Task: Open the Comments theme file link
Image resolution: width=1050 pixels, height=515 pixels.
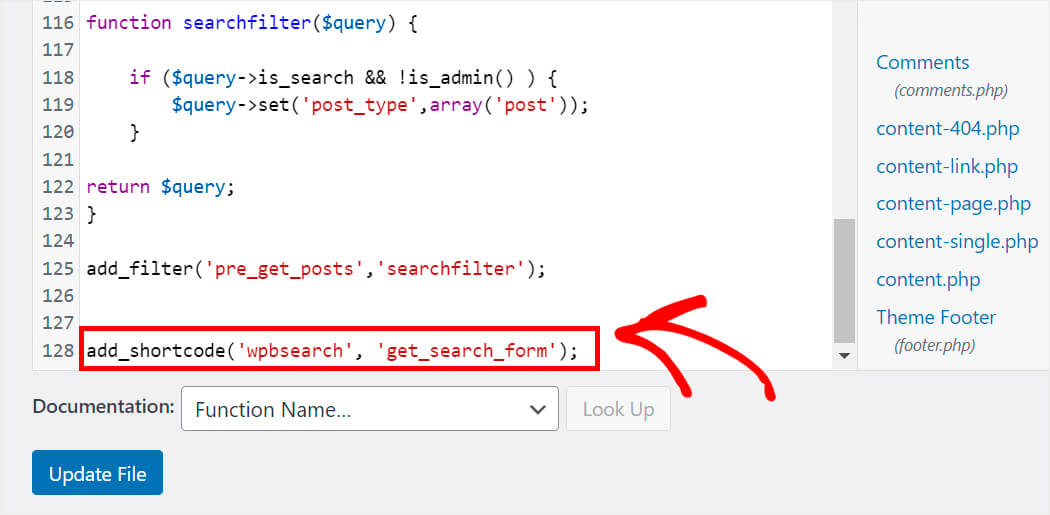Action: pyautogui.click(x=922, y=62)
